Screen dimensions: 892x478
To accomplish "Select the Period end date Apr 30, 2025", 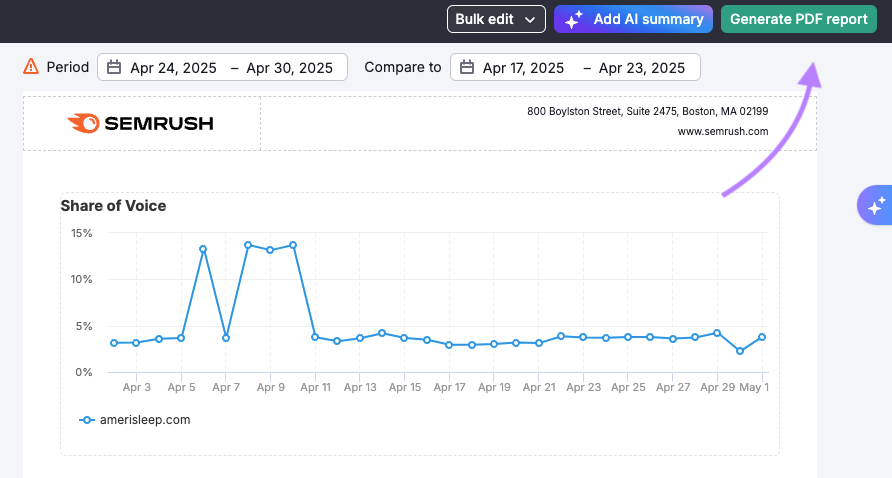I will [x=290, y=68].
